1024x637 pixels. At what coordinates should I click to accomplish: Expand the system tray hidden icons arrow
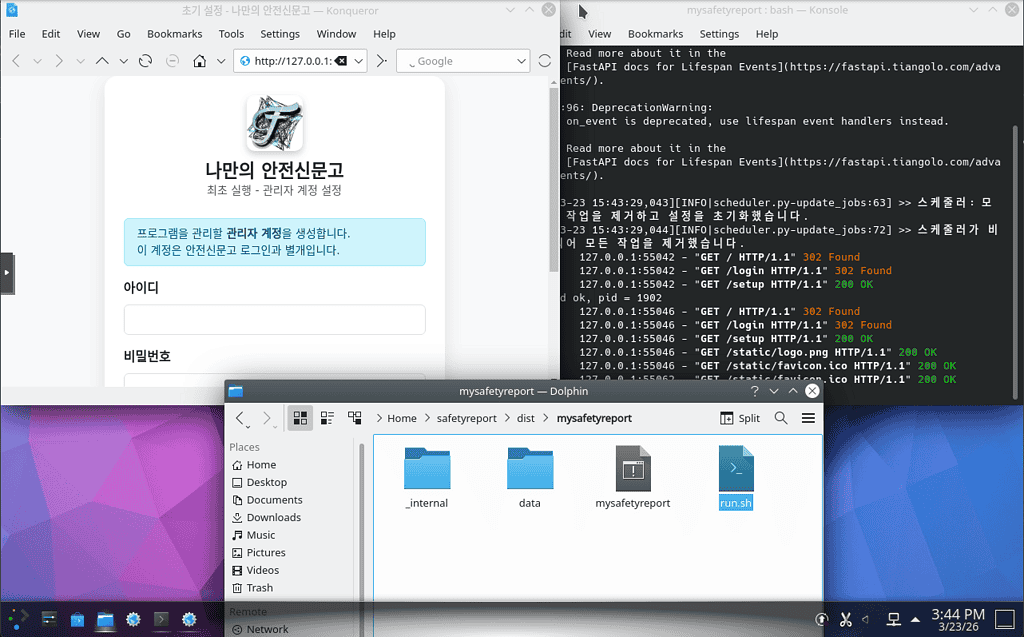pyautogui.click(x=916, y=620)
